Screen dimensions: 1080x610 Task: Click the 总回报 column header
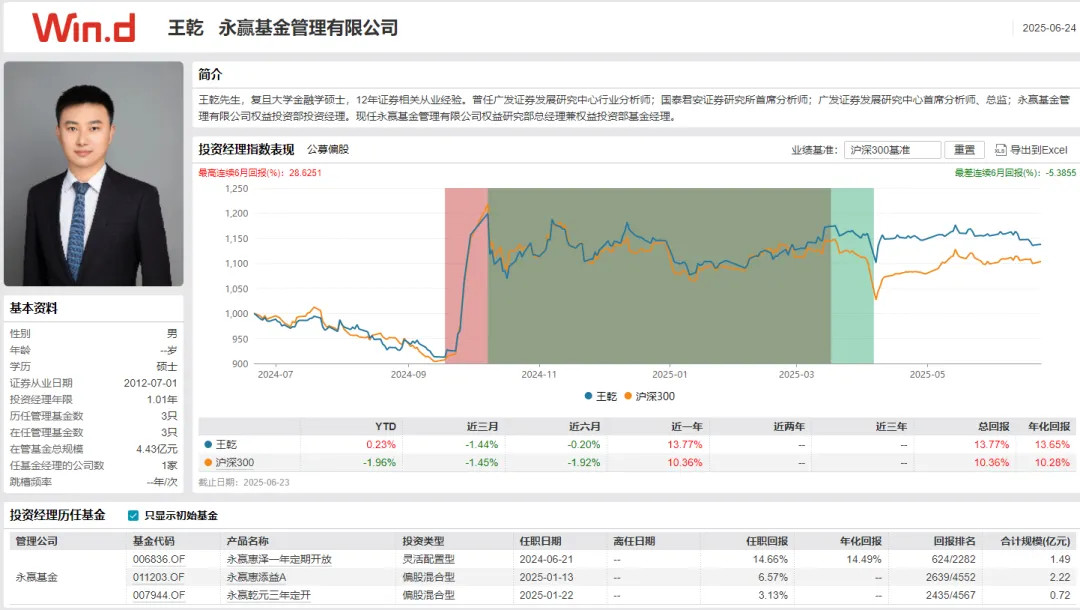click(x=994, y=426)
